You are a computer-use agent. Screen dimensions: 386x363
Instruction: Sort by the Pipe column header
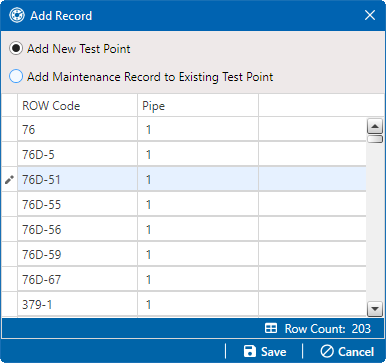198,106
